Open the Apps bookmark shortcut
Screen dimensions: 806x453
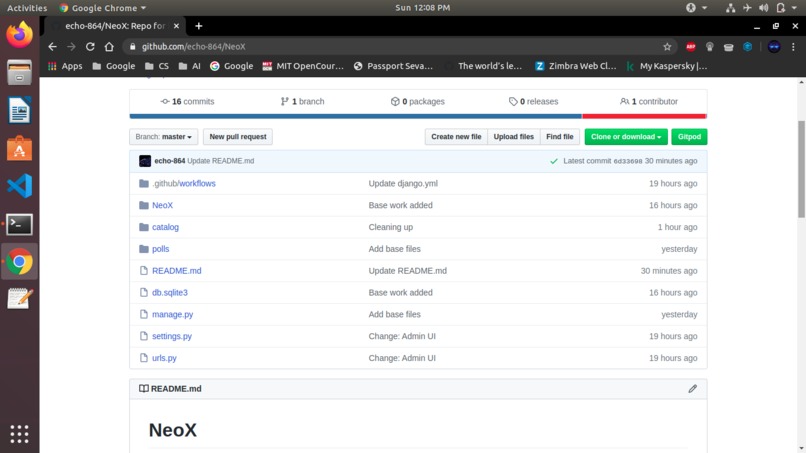click(x=65, y=66)
